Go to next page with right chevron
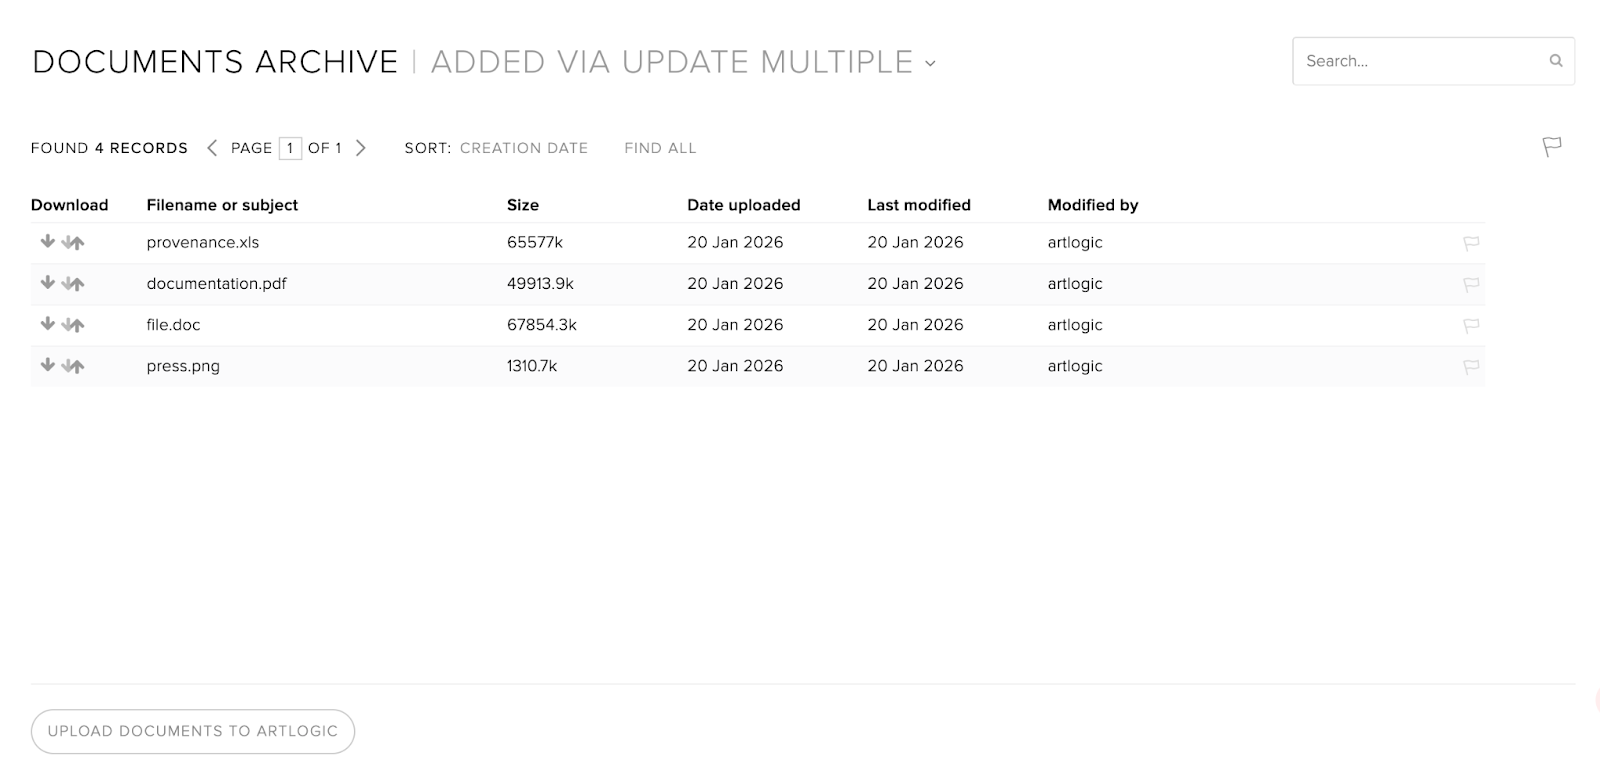The height and width of the screenshot is (767, 1600). click(x=361, y=148)
